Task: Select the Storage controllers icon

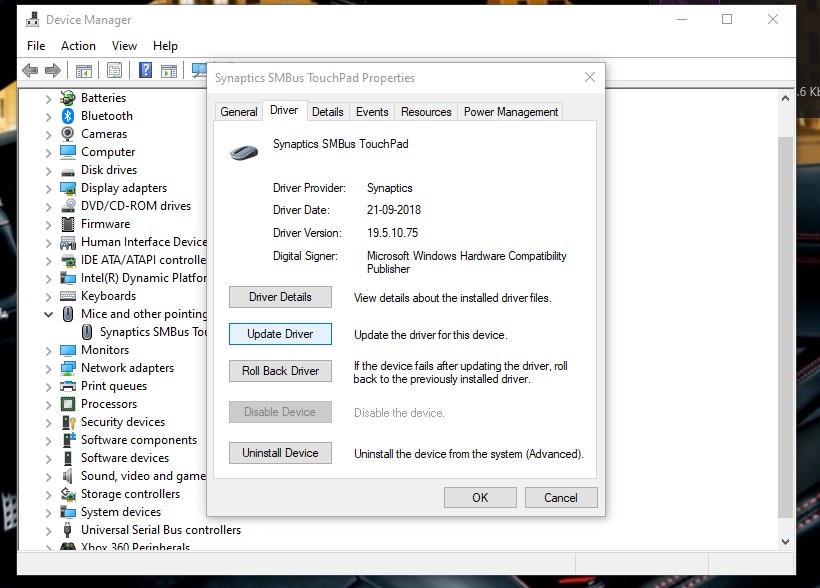Action: (x=68, y=494)
